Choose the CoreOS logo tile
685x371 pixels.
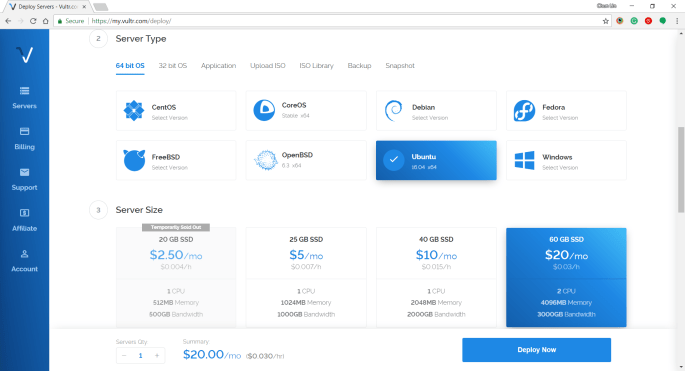pos(264,110)
